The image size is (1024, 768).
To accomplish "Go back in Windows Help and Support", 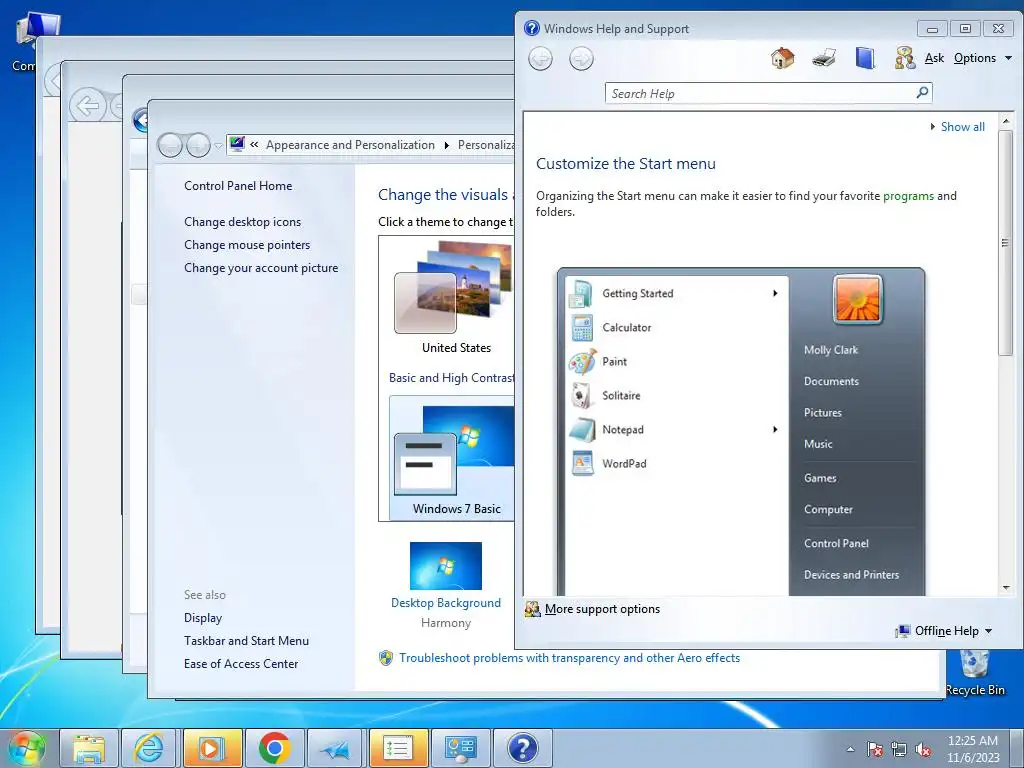I will [540, 59].
